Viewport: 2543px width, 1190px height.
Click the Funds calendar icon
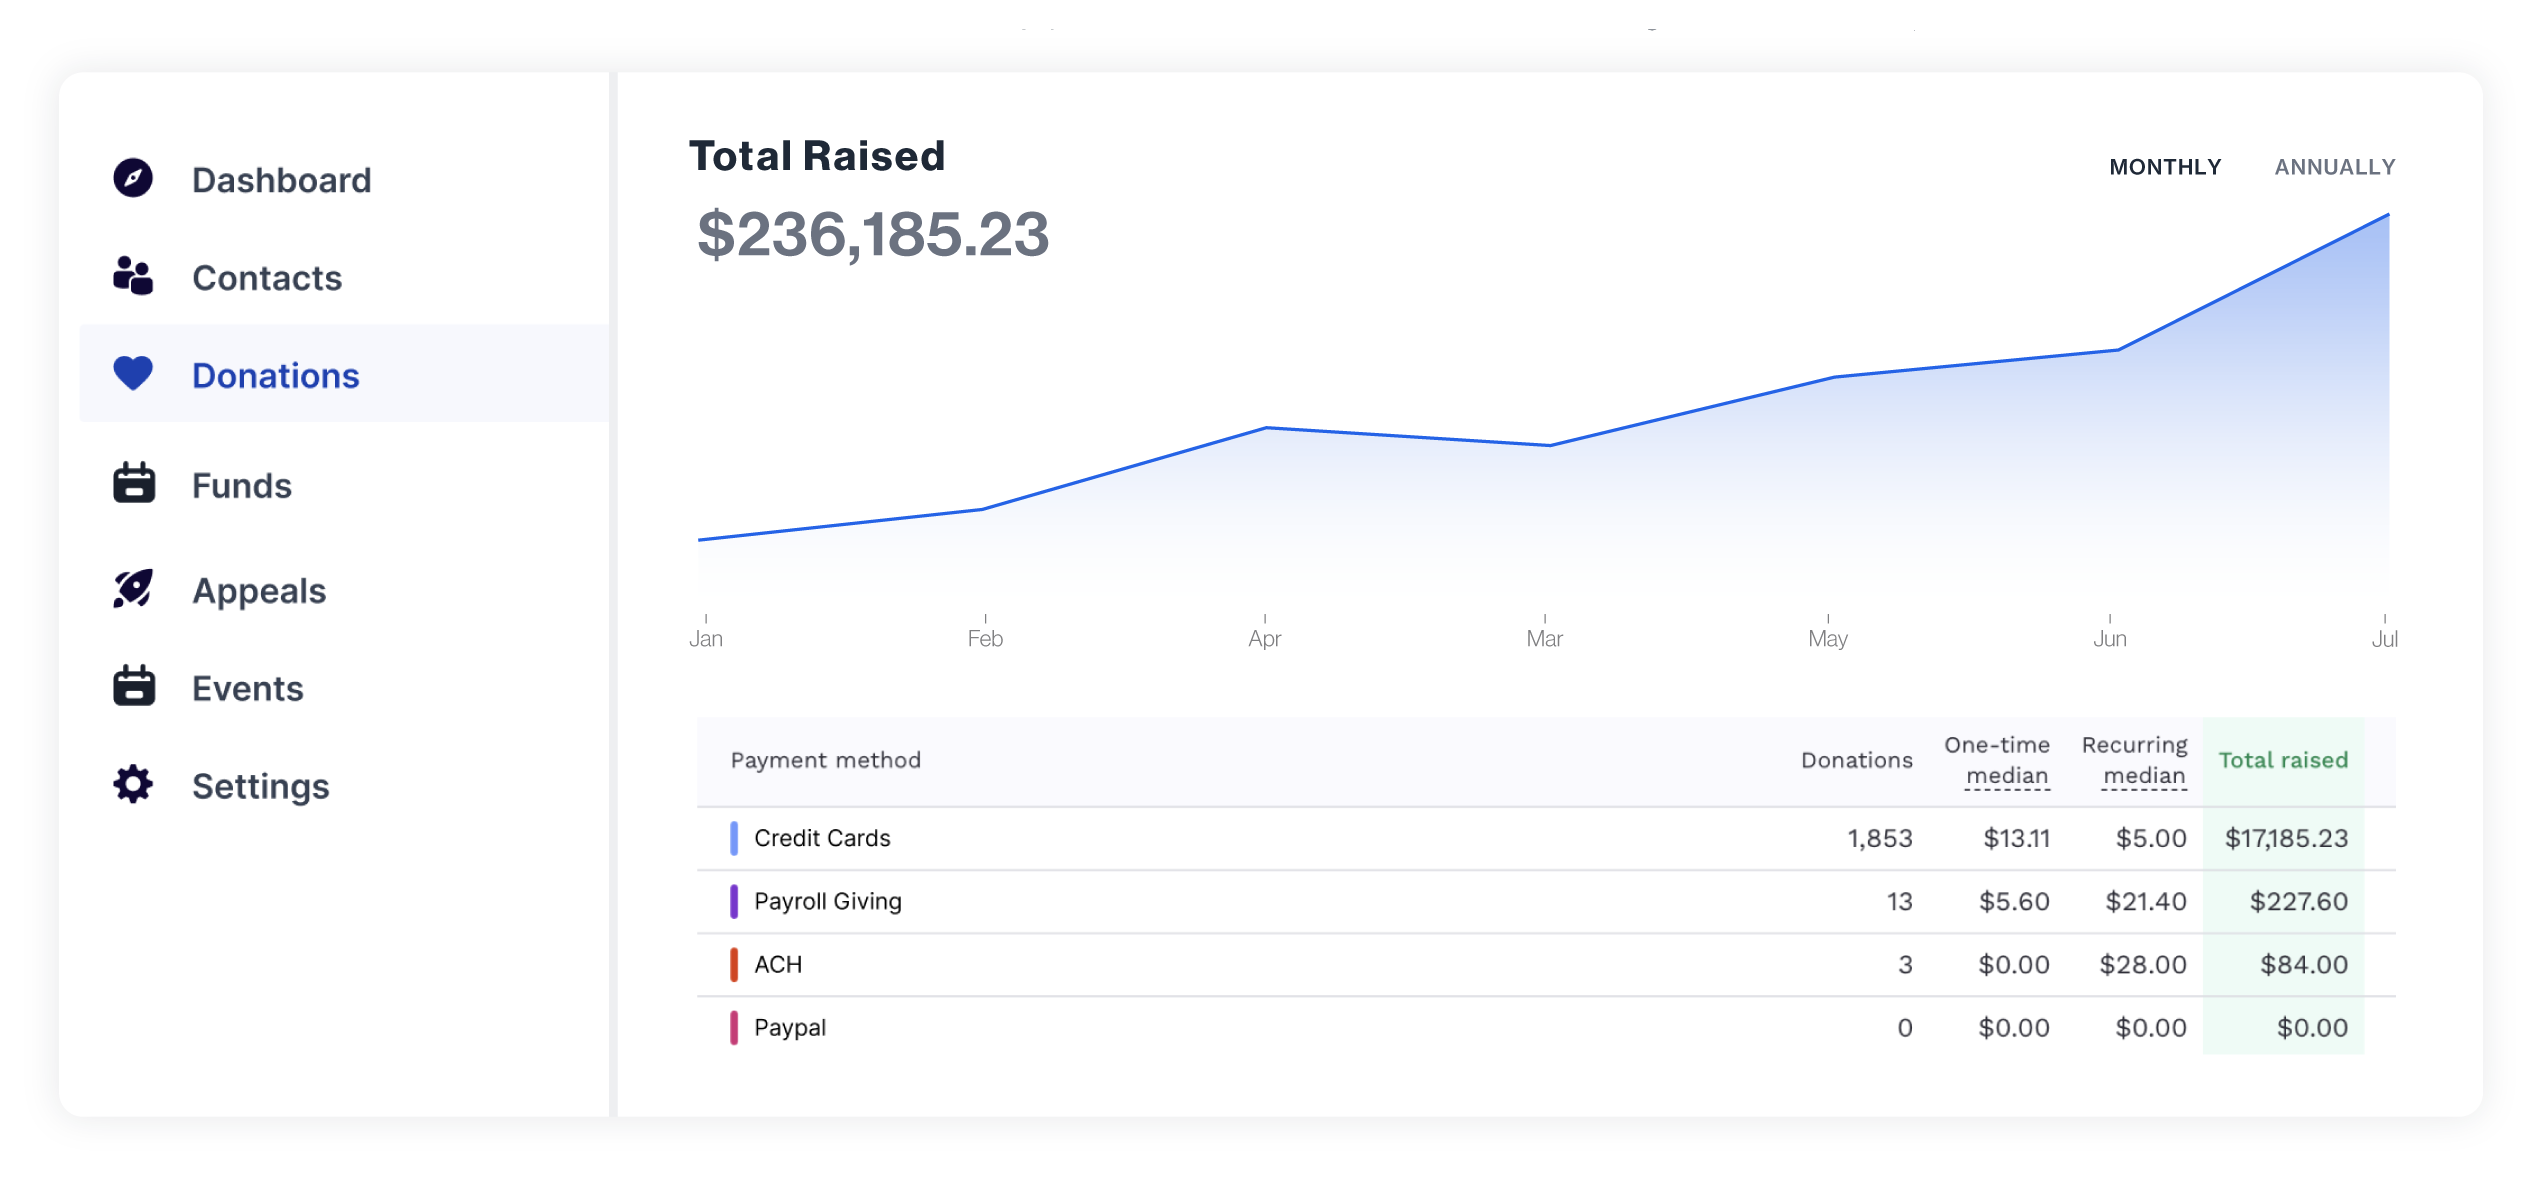(x=133, y=484)
